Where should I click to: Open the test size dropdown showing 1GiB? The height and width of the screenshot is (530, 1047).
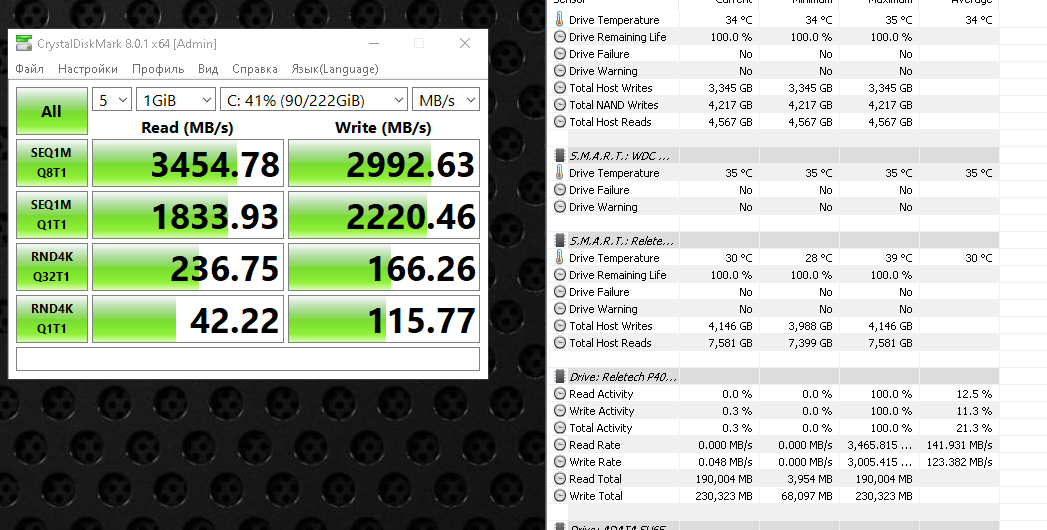(x=176, y=100)
